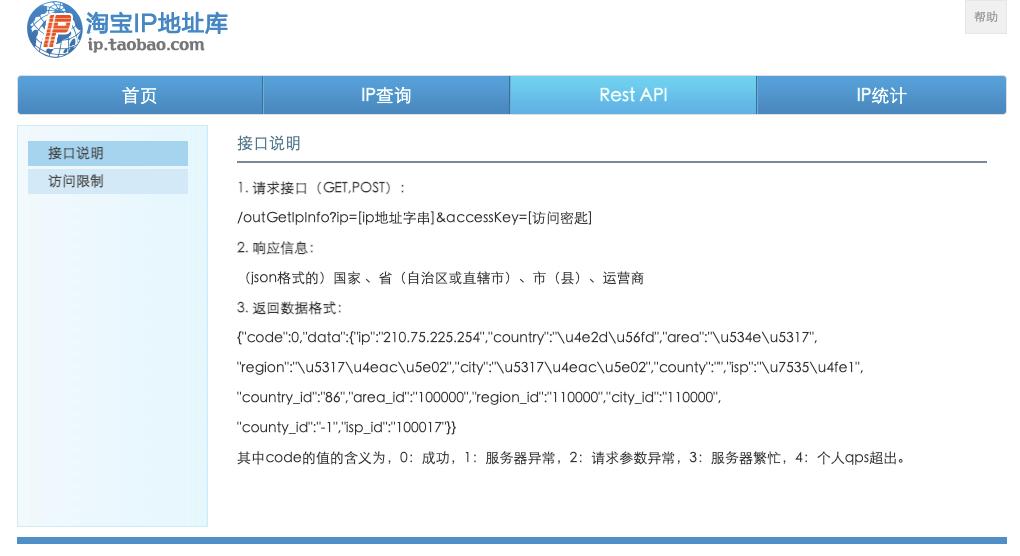Open 访问限制 in the sidebar

[108, 181]
